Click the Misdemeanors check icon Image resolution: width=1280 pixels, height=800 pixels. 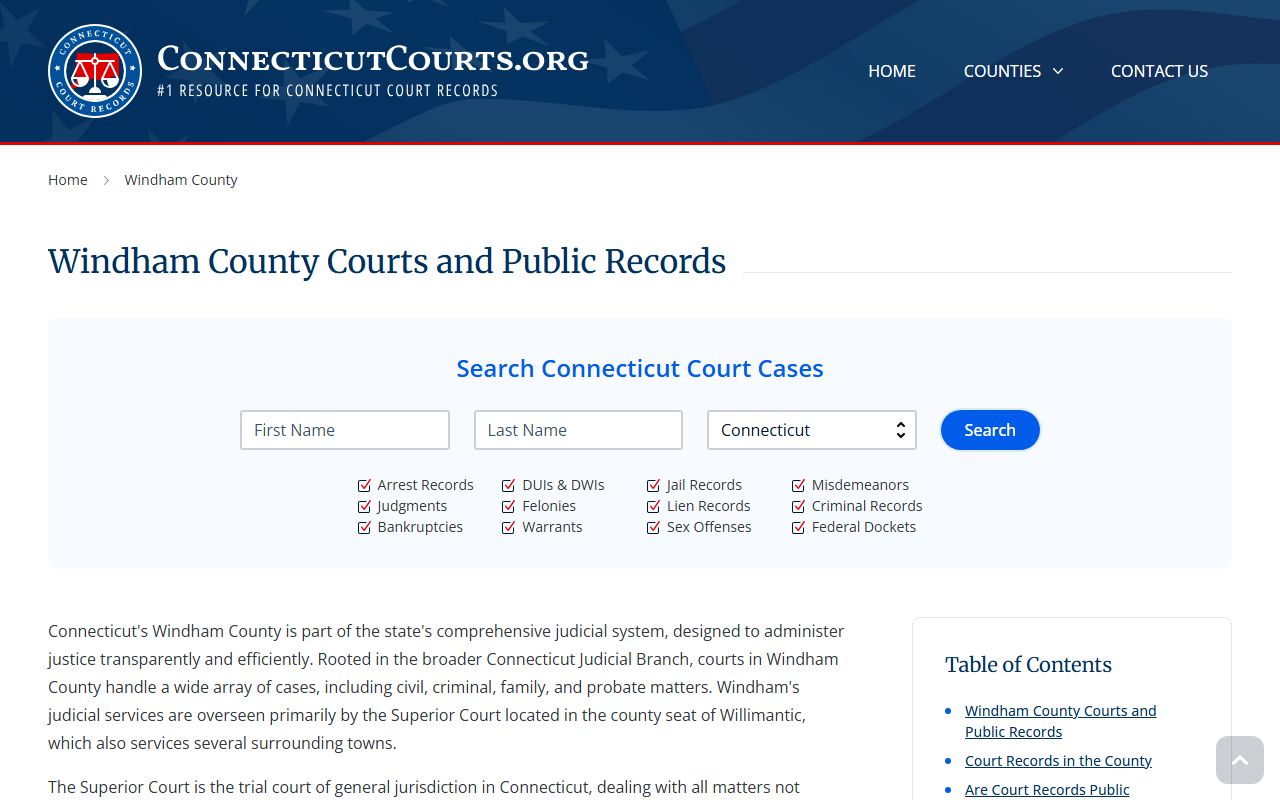point(798,485)
